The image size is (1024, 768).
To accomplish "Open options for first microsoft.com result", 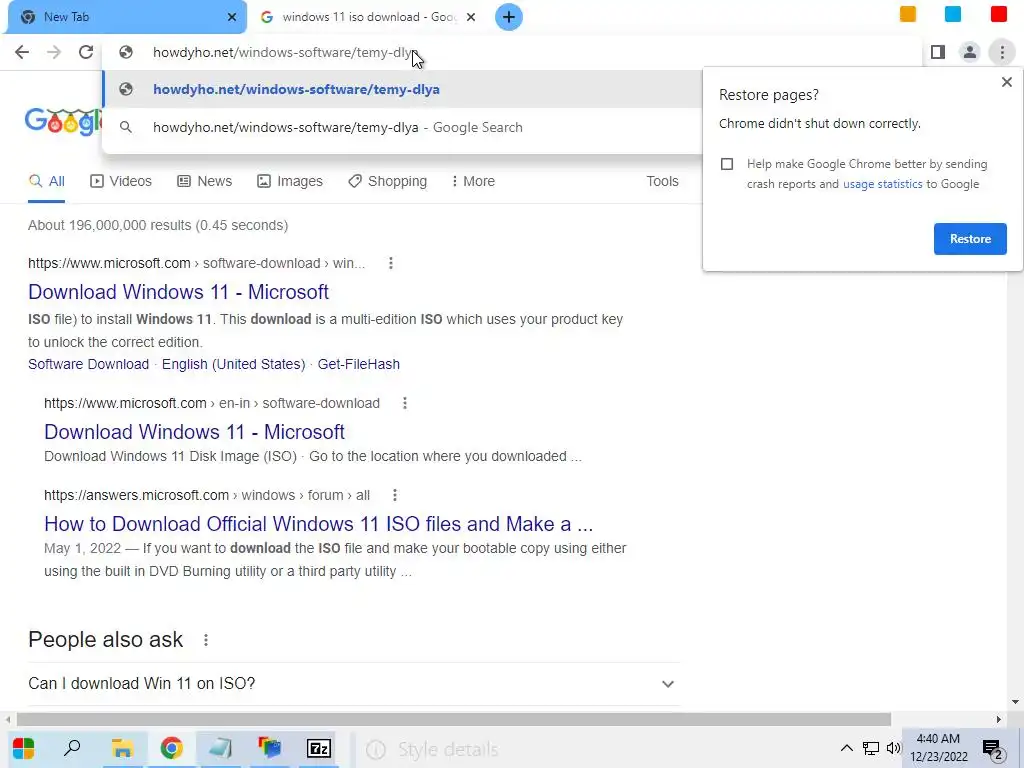I will 391,263.
